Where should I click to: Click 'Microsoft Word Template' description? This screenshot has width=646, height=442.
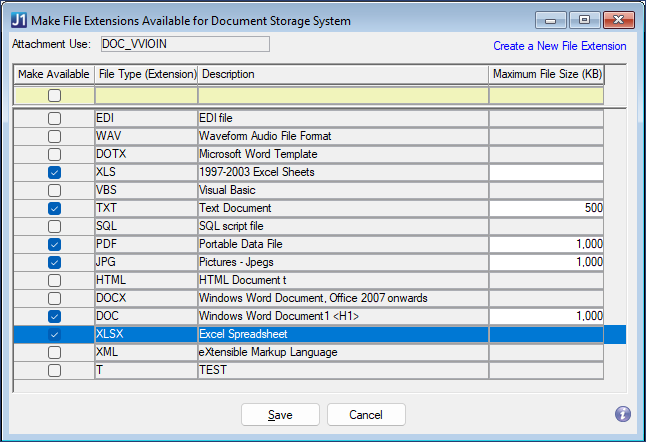pyautogui.click(x=343, y=154)
